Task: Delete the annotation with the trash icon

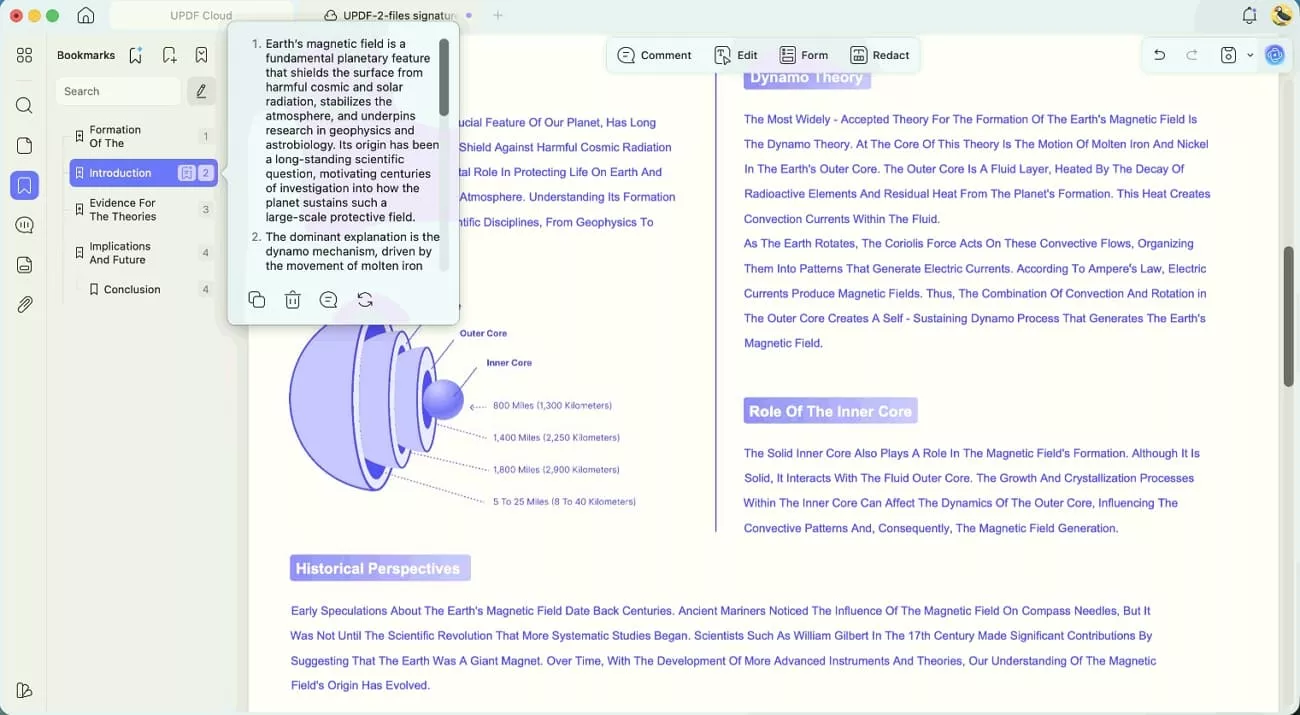Action: 292,299
